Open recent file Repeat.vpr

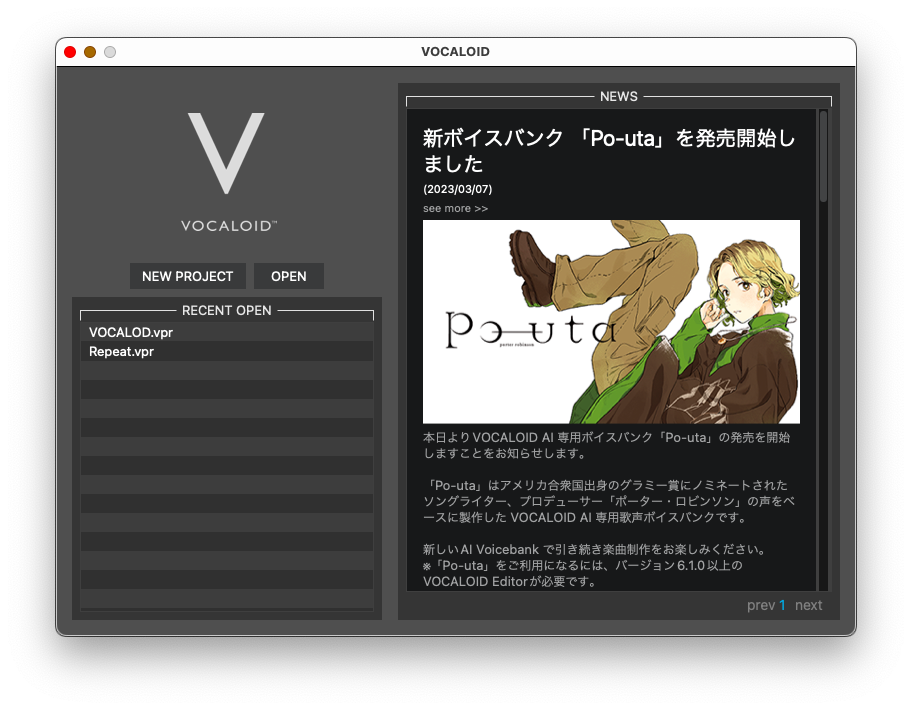point(227,351)
